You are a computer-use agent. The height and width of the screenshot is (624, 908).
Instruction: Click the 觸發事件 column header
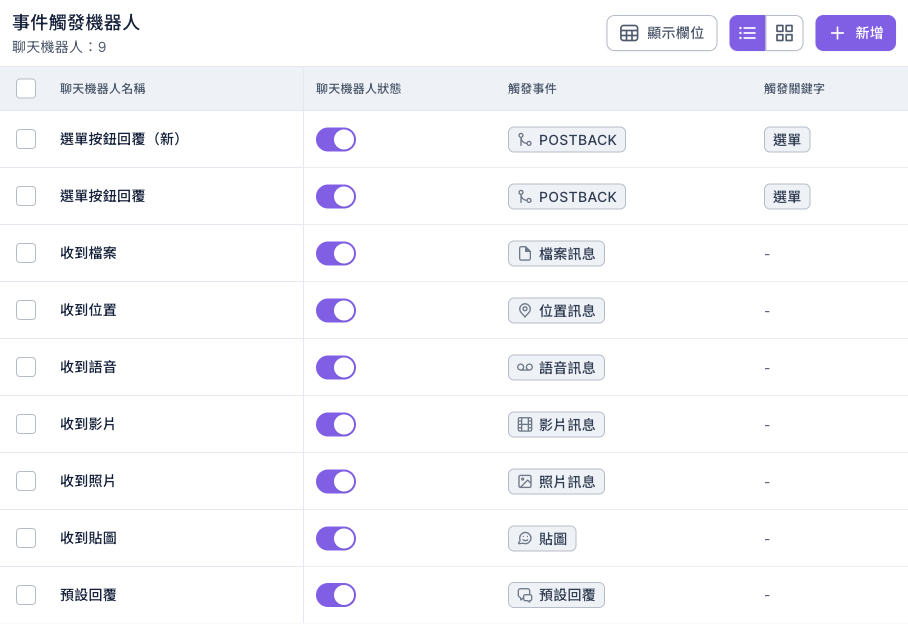tap(532, 89)
